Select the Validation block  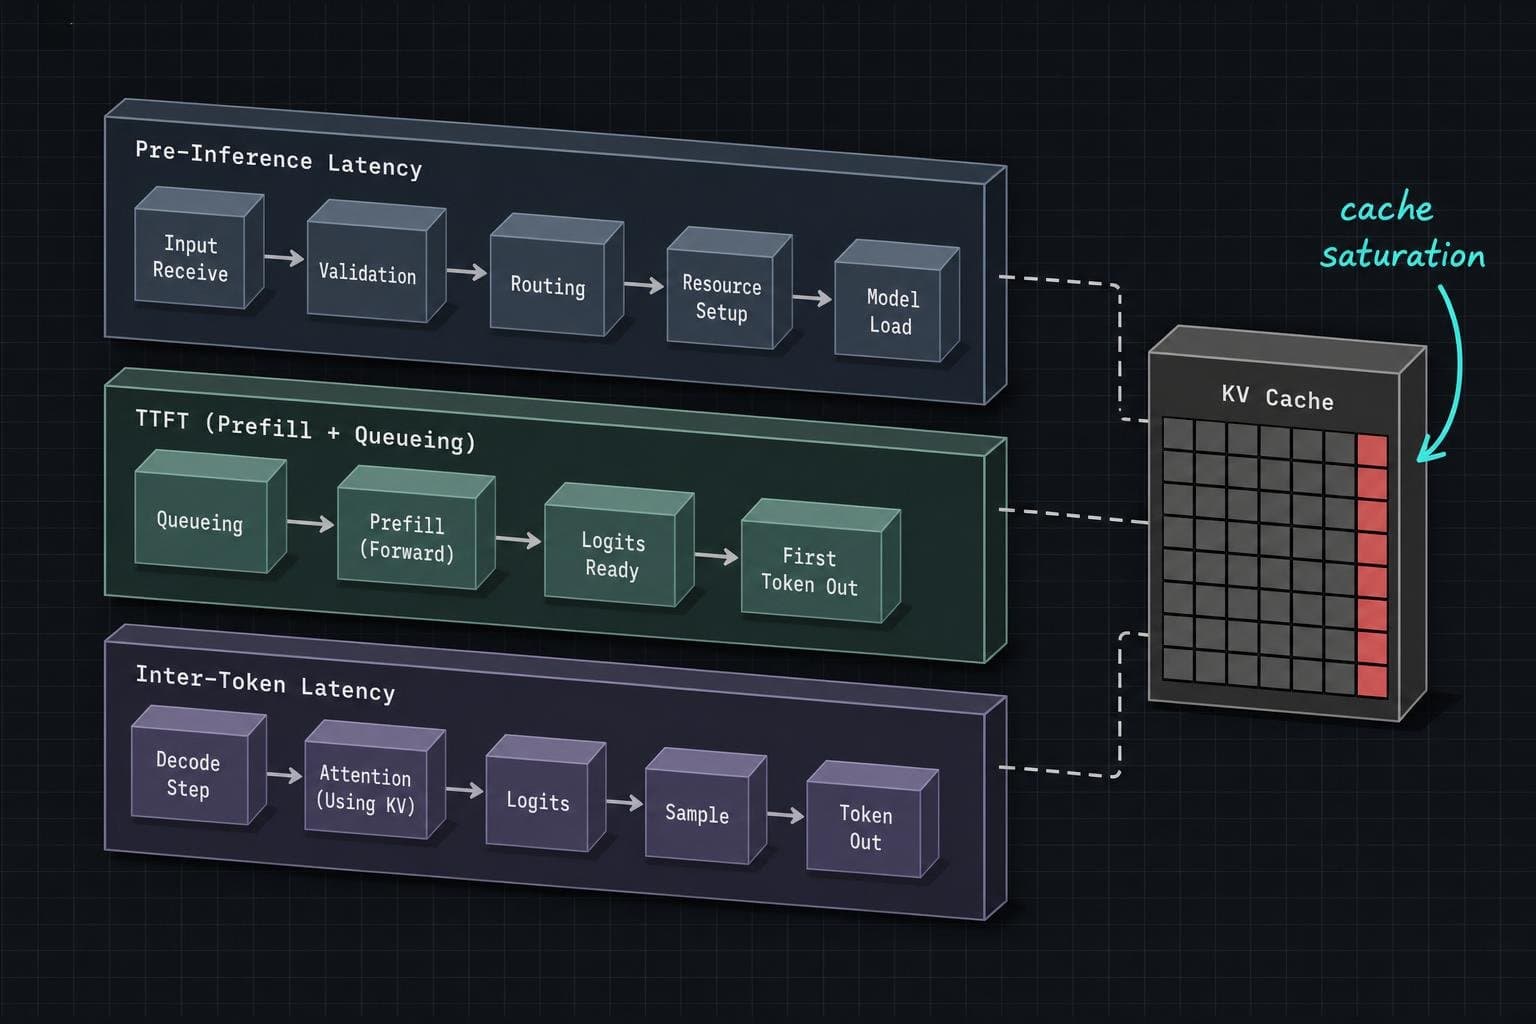tap(376, 261)
